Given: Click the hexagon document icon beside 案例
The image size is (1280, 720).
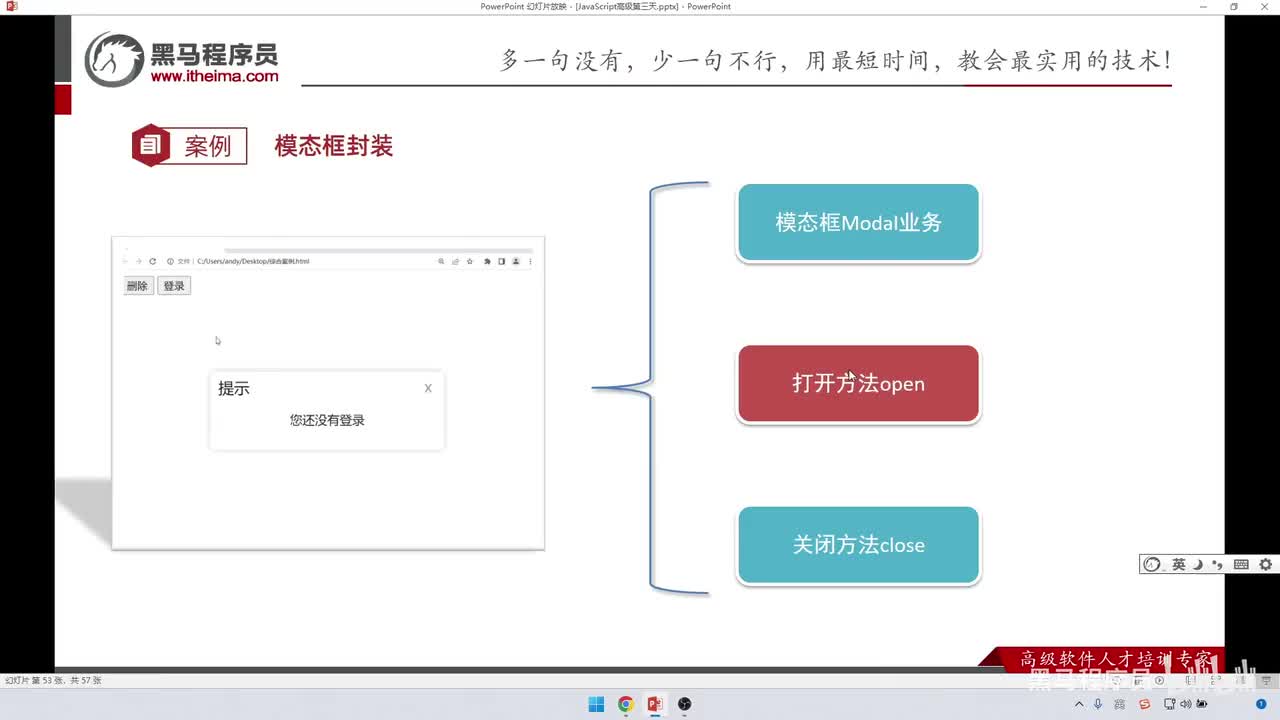Looking at the screenshot, I should [x=150, y=145].
